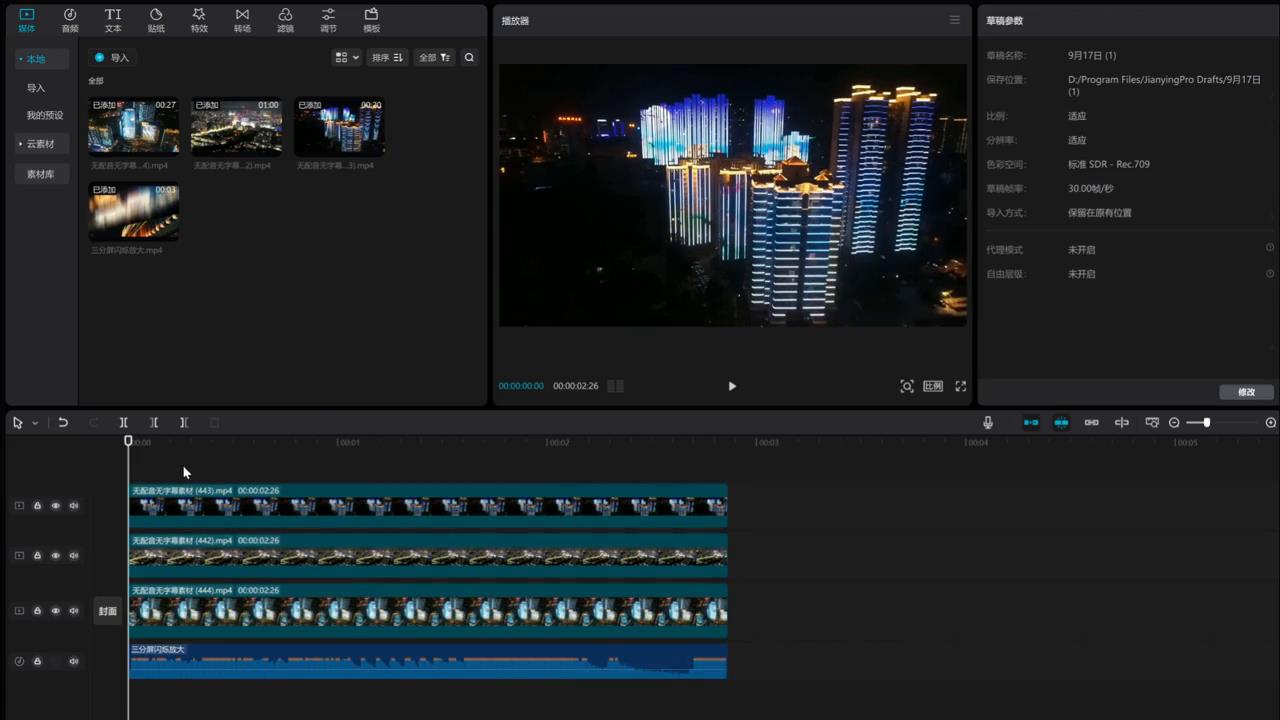The height and width of the screenshot is (720, 1280).
Task: Mute the (443).mp4 track
Action: (74, 506)
